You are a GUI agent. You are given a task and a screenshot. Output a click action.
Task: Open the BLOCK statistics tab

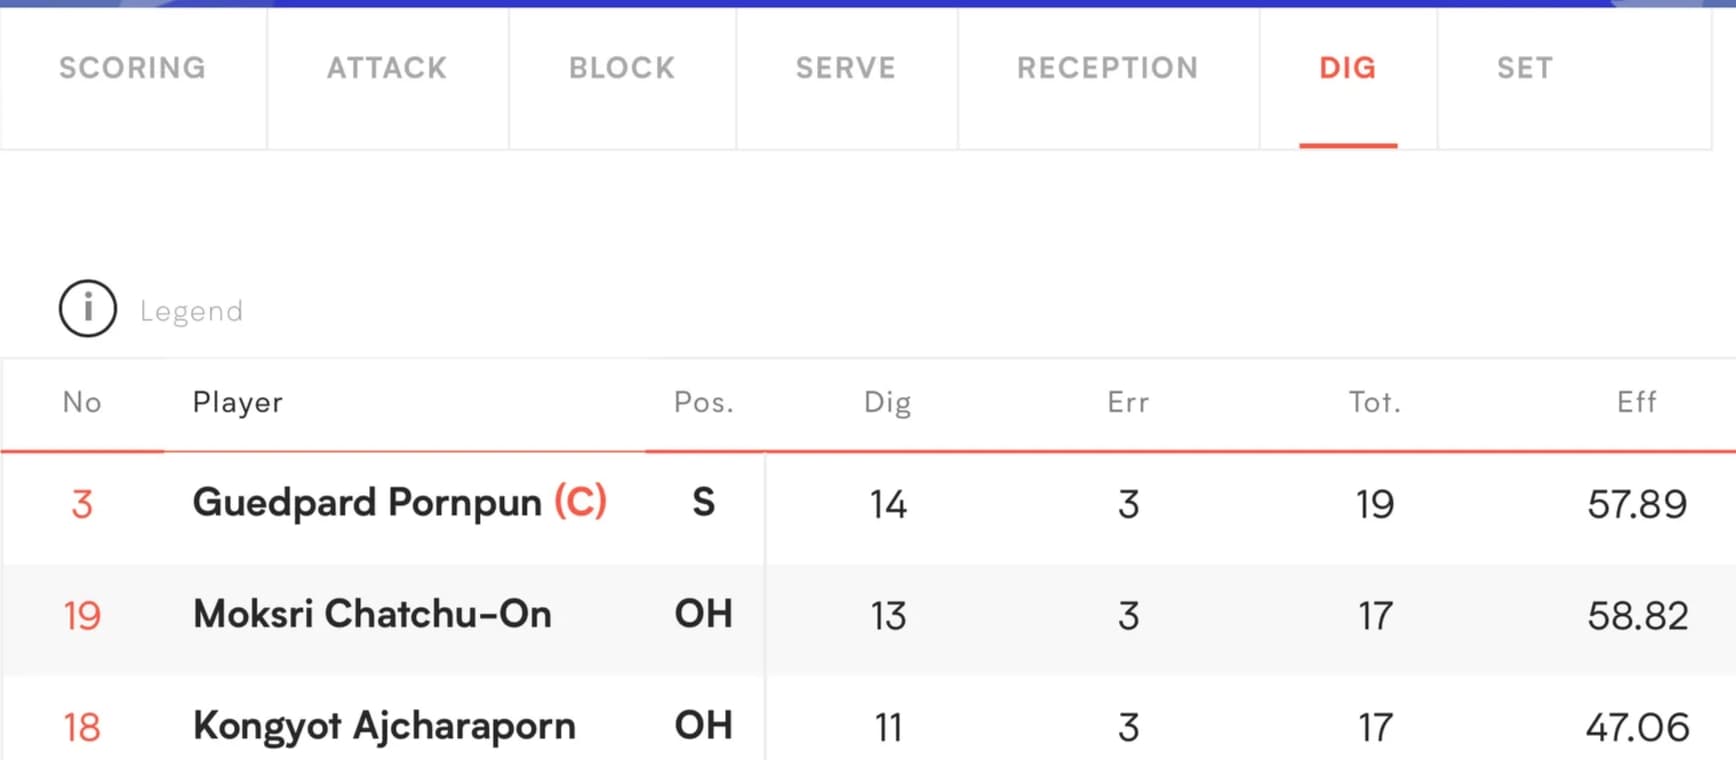(x=622, y=68)
